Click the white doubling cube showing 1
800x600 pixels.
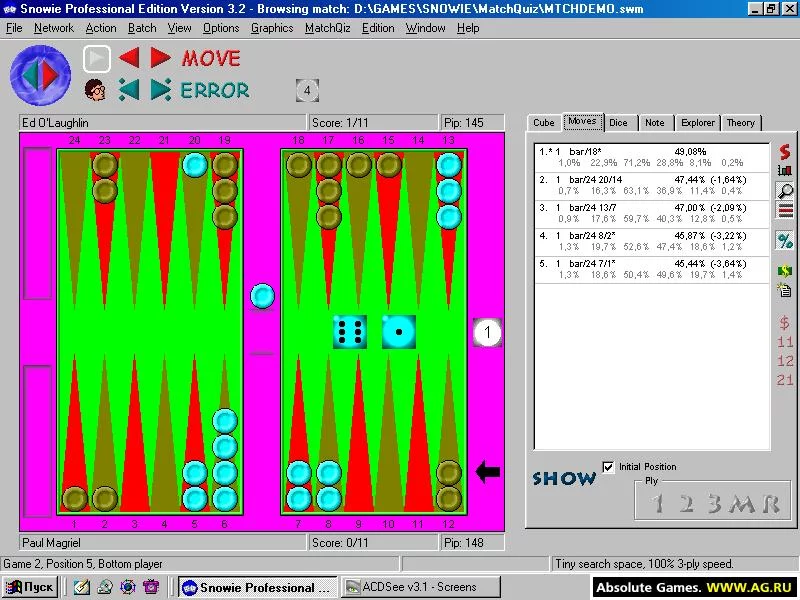(487, 333)
